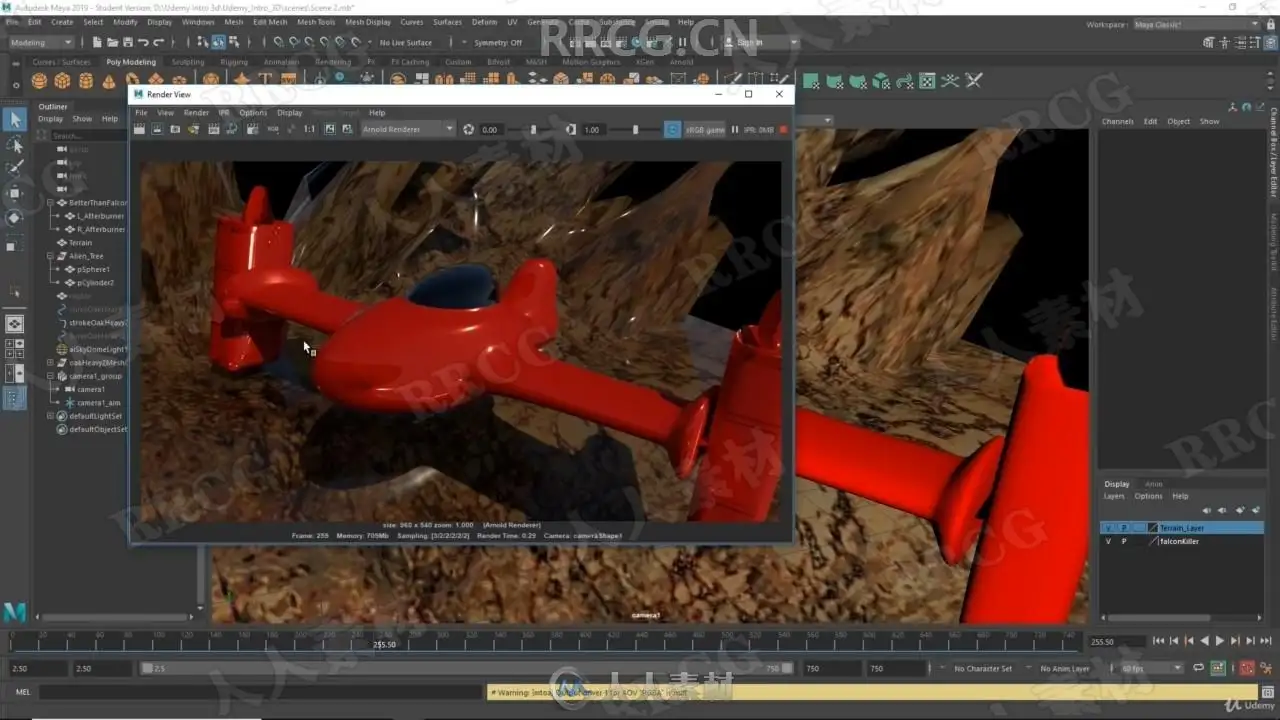Open the Arnold Renderer dropdown
This screenshot has height=720, width=1280.
click(x=408, y=129)
